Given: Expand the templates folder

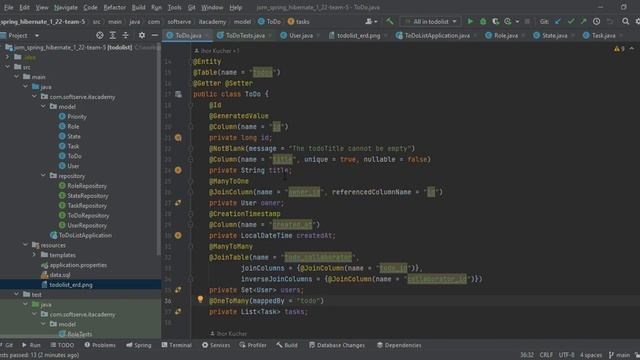Looking at the screenshot, I should [x=35, y=255].
